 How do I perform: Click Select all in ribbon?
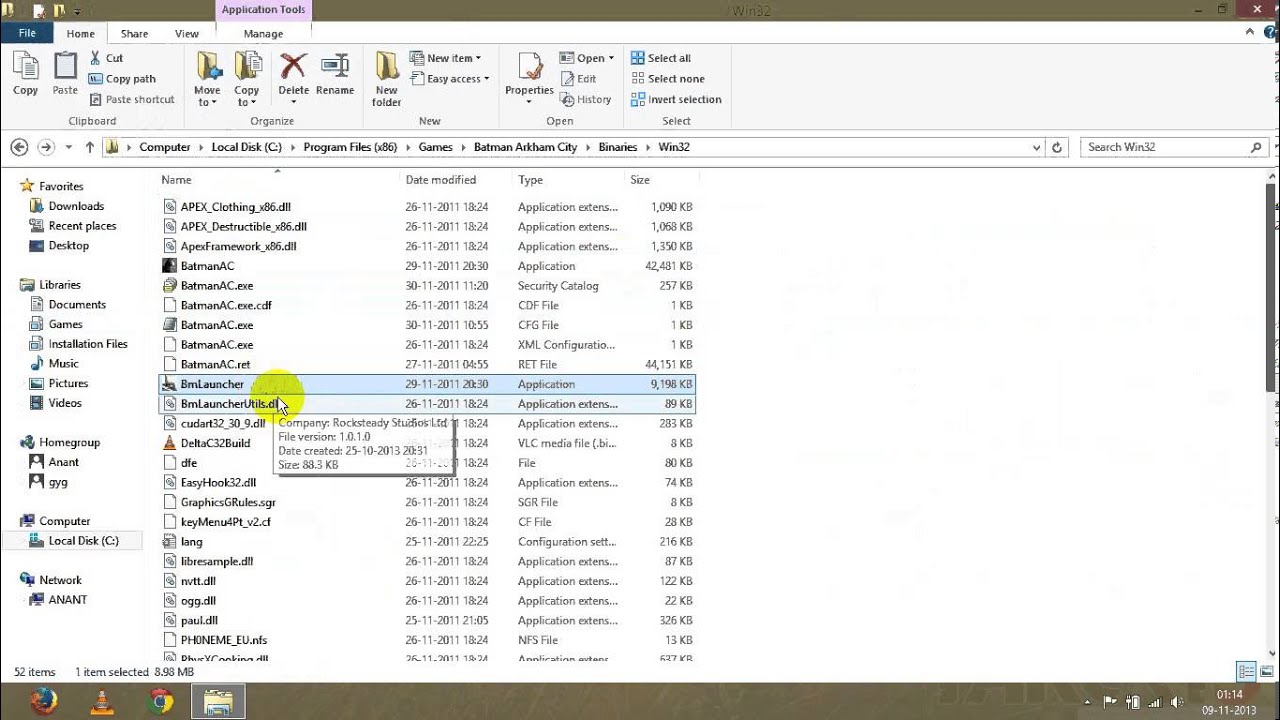coord(661,58)
